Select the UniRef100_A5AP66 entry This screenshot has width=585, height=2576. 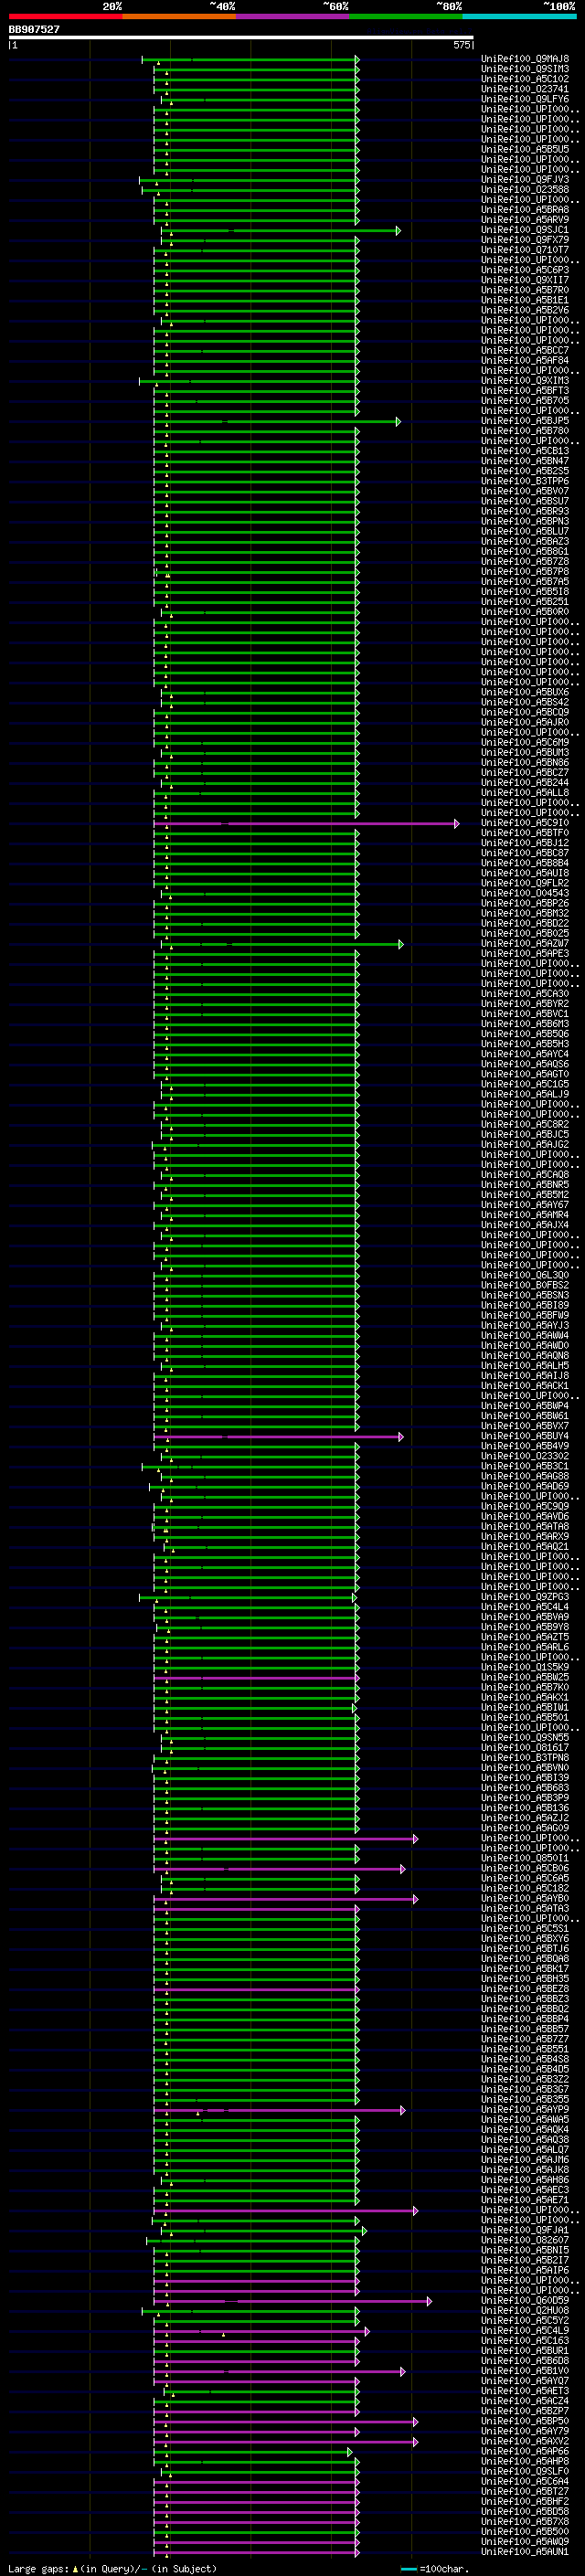tap(525, 2451)
